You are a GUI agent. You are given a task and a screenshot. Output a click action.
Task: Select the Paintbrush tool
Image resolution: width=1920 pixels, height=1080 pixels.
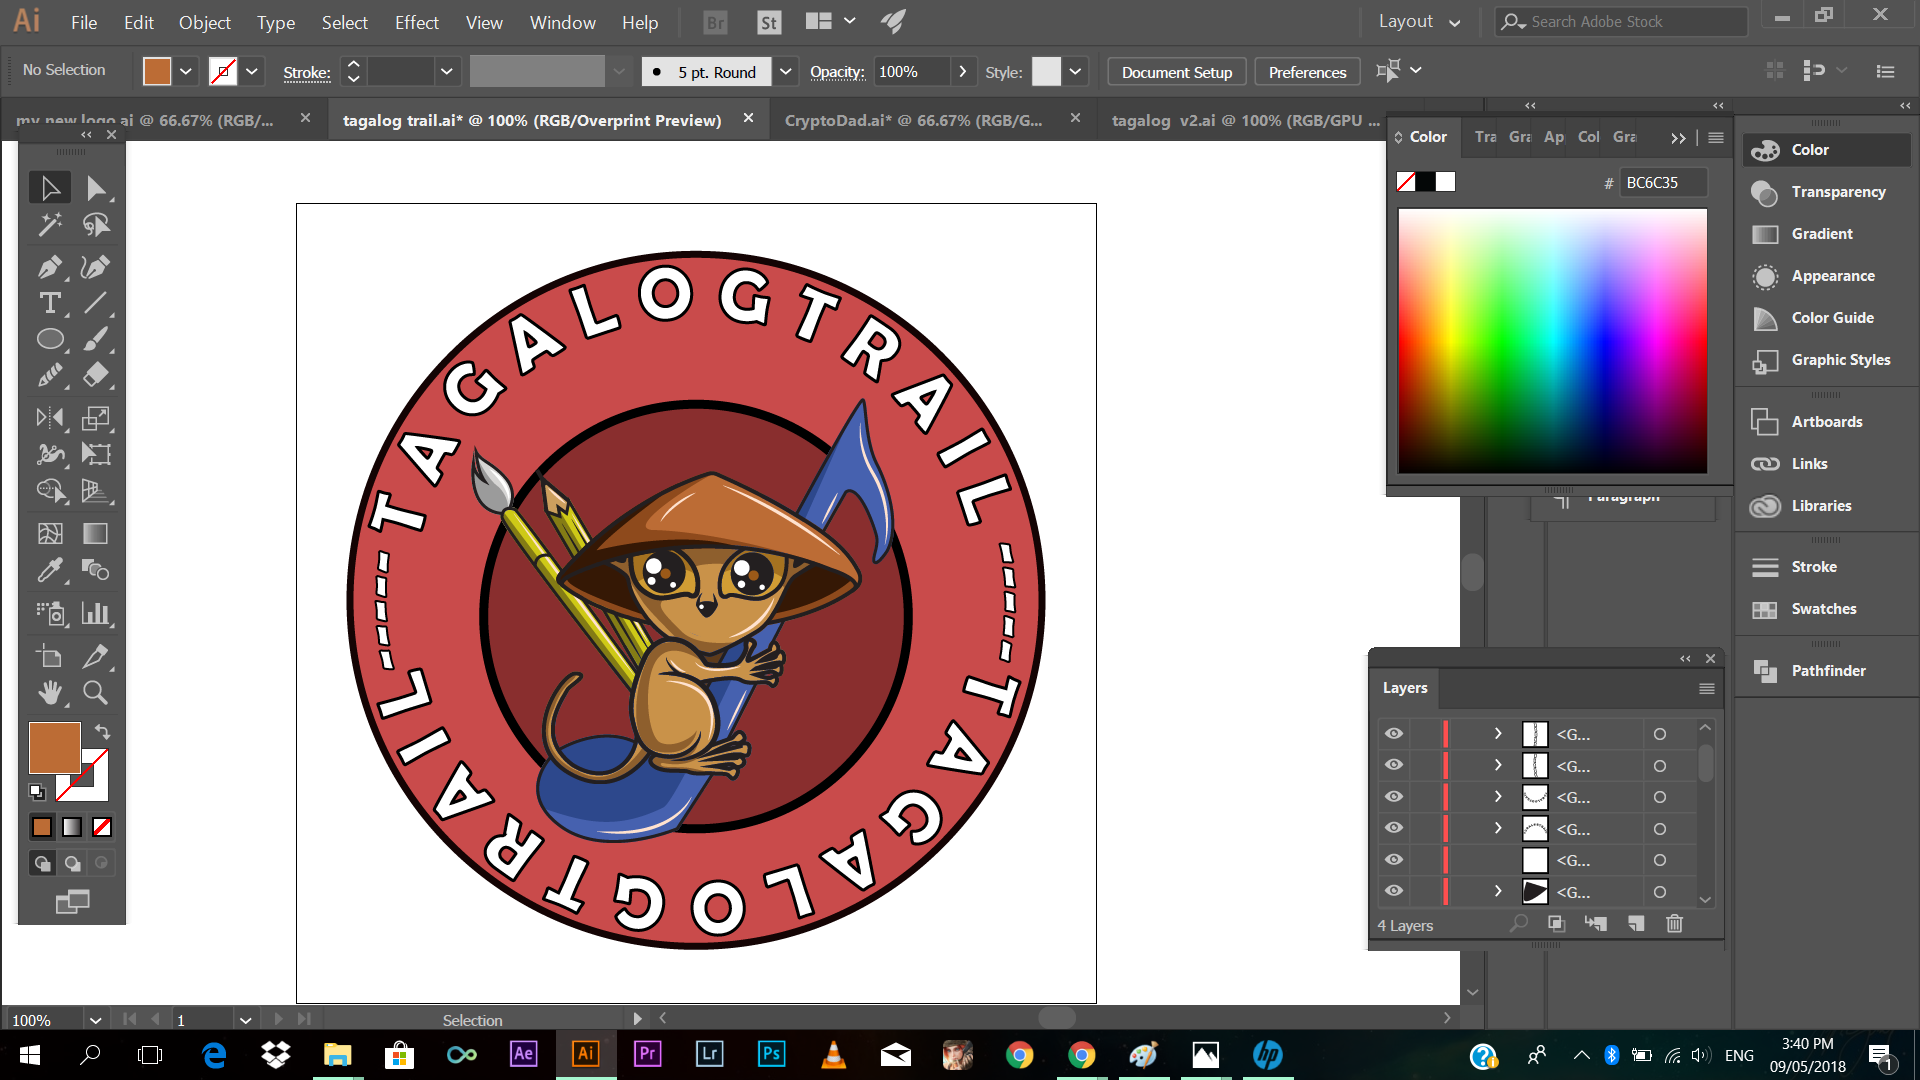click(95, 339)
